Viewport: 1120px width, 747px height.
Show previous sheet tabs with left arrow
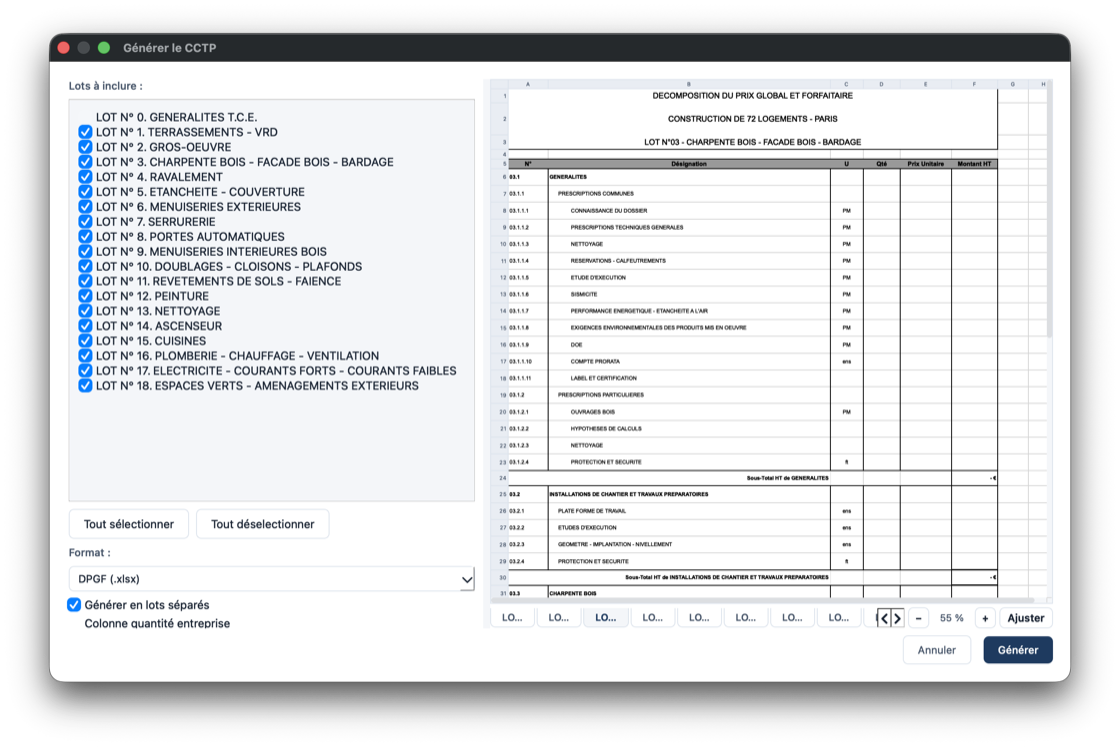(x=884, y=618)
